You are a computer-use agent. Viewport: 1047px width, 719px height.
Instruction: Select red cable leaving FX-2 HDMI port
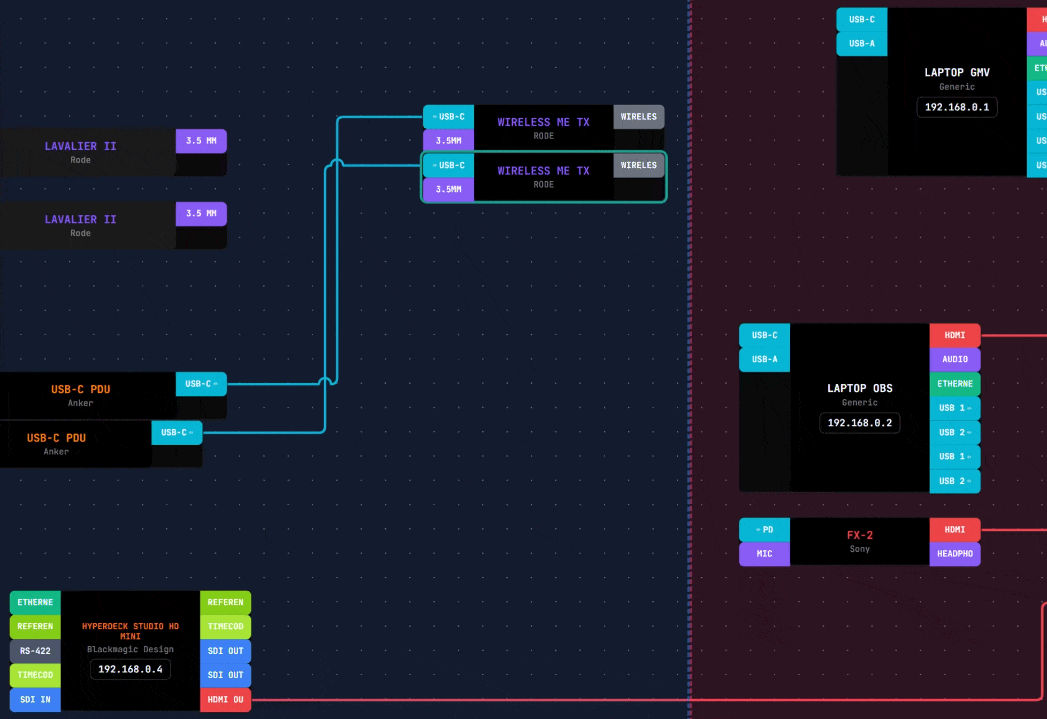[x=1014, y=529]
